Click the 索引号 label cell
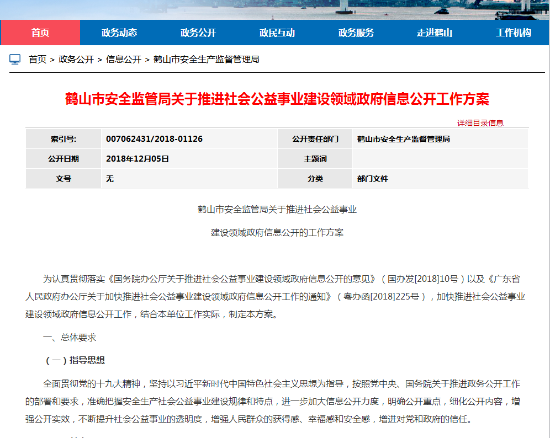The image size is (550, 438). (x=63, y=139)
